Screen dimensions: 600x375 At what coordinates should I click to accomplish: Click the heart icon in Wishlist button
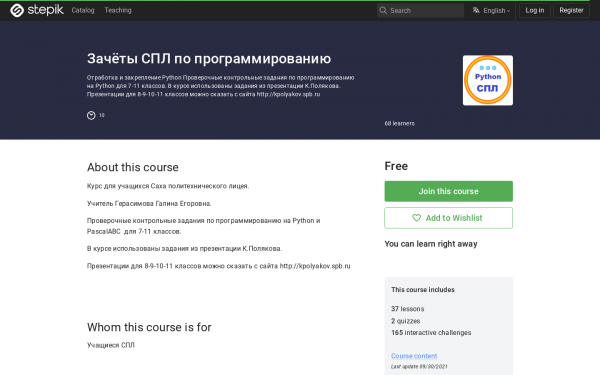coord(416,218)
